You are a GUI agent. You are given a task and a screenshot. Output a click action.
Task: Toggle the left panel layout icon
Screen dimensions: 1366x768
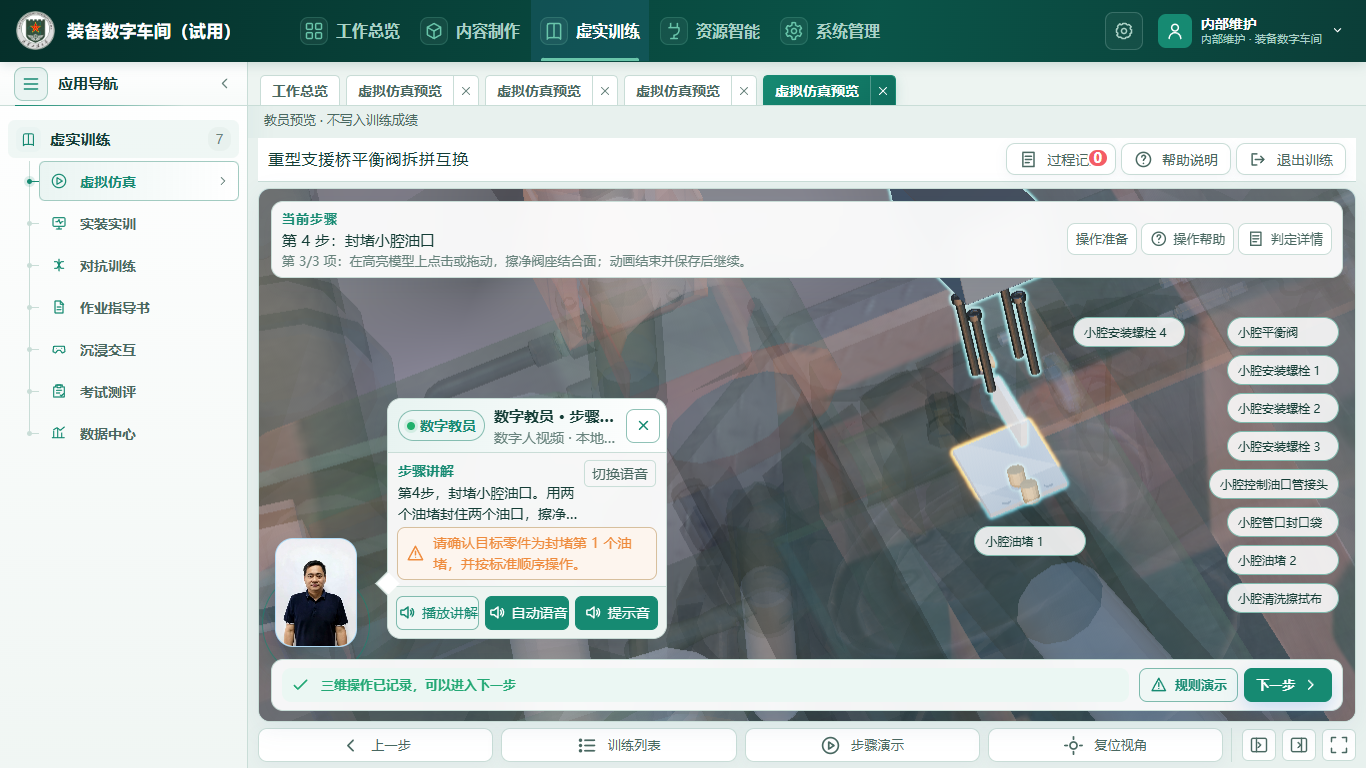[1259, 745]
